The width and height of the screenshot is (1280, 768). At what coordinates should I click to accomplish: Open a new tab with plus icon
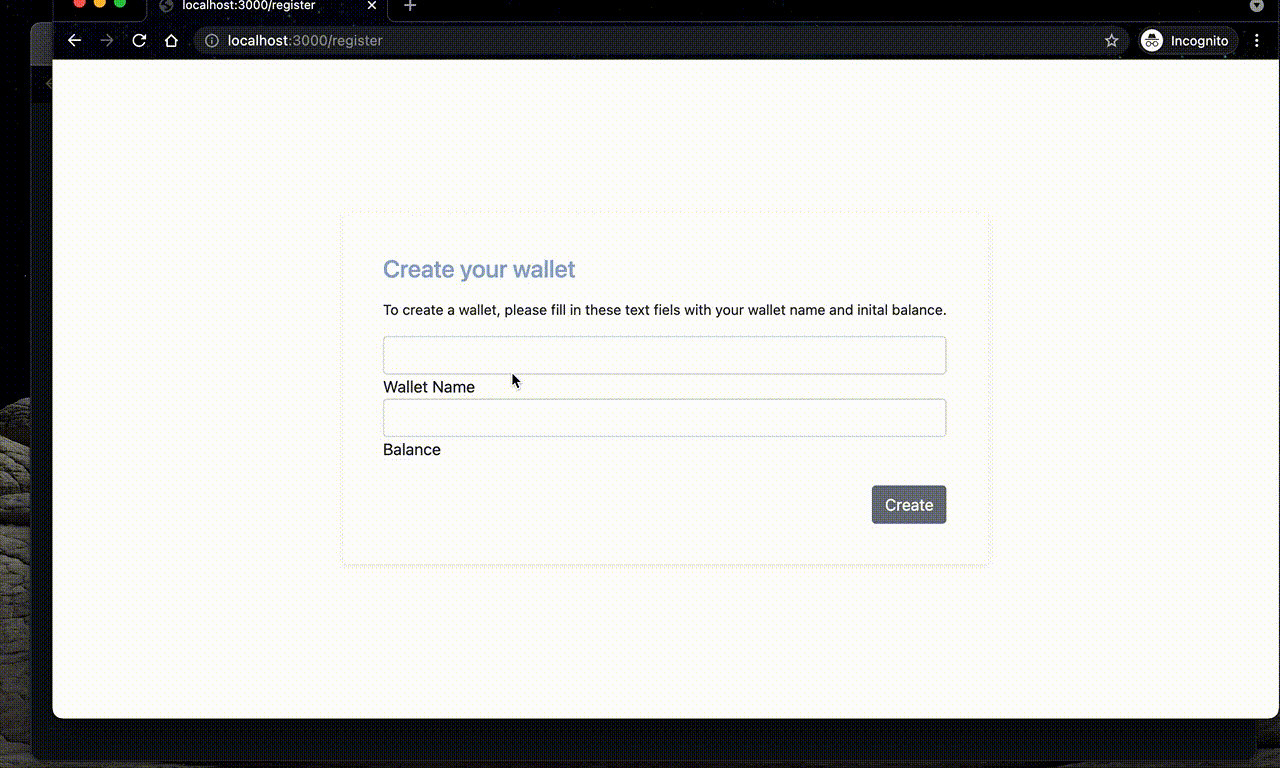[x=409, y=6]
